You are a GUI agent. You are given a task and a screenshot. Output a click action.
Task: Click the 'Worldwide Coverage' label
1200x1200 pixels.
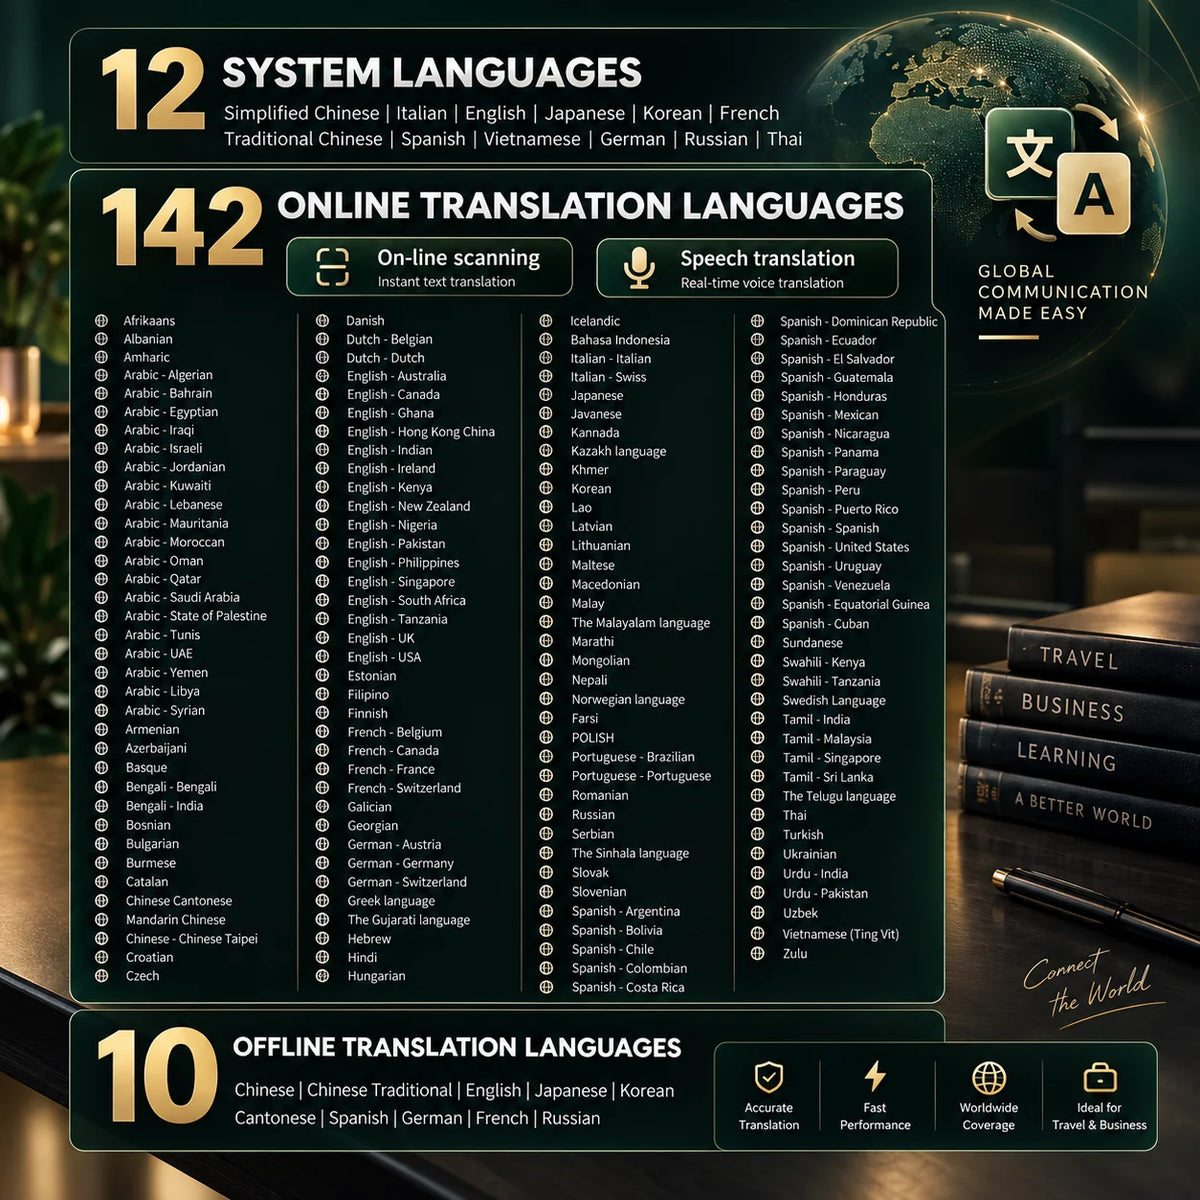click(989, 1116)
